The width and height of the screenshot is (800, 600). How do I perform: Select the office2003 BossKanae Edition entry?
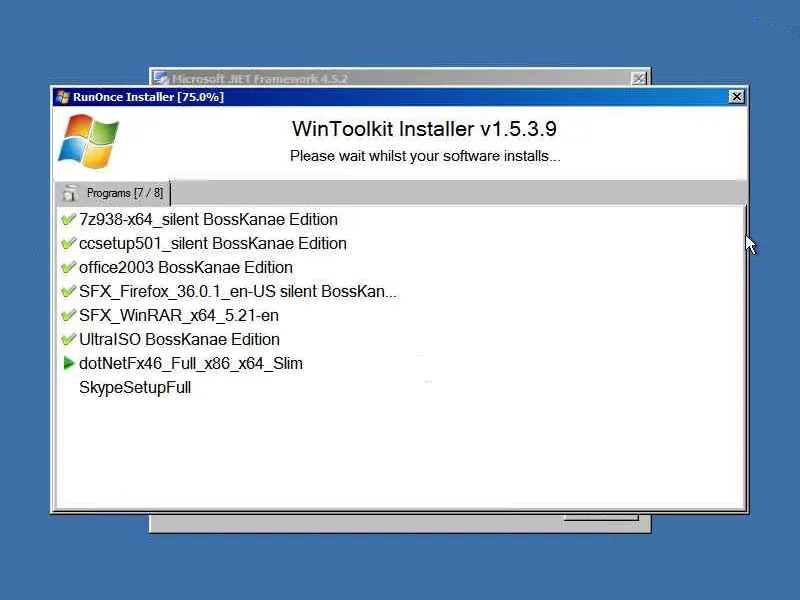click(x=186, y=267)
